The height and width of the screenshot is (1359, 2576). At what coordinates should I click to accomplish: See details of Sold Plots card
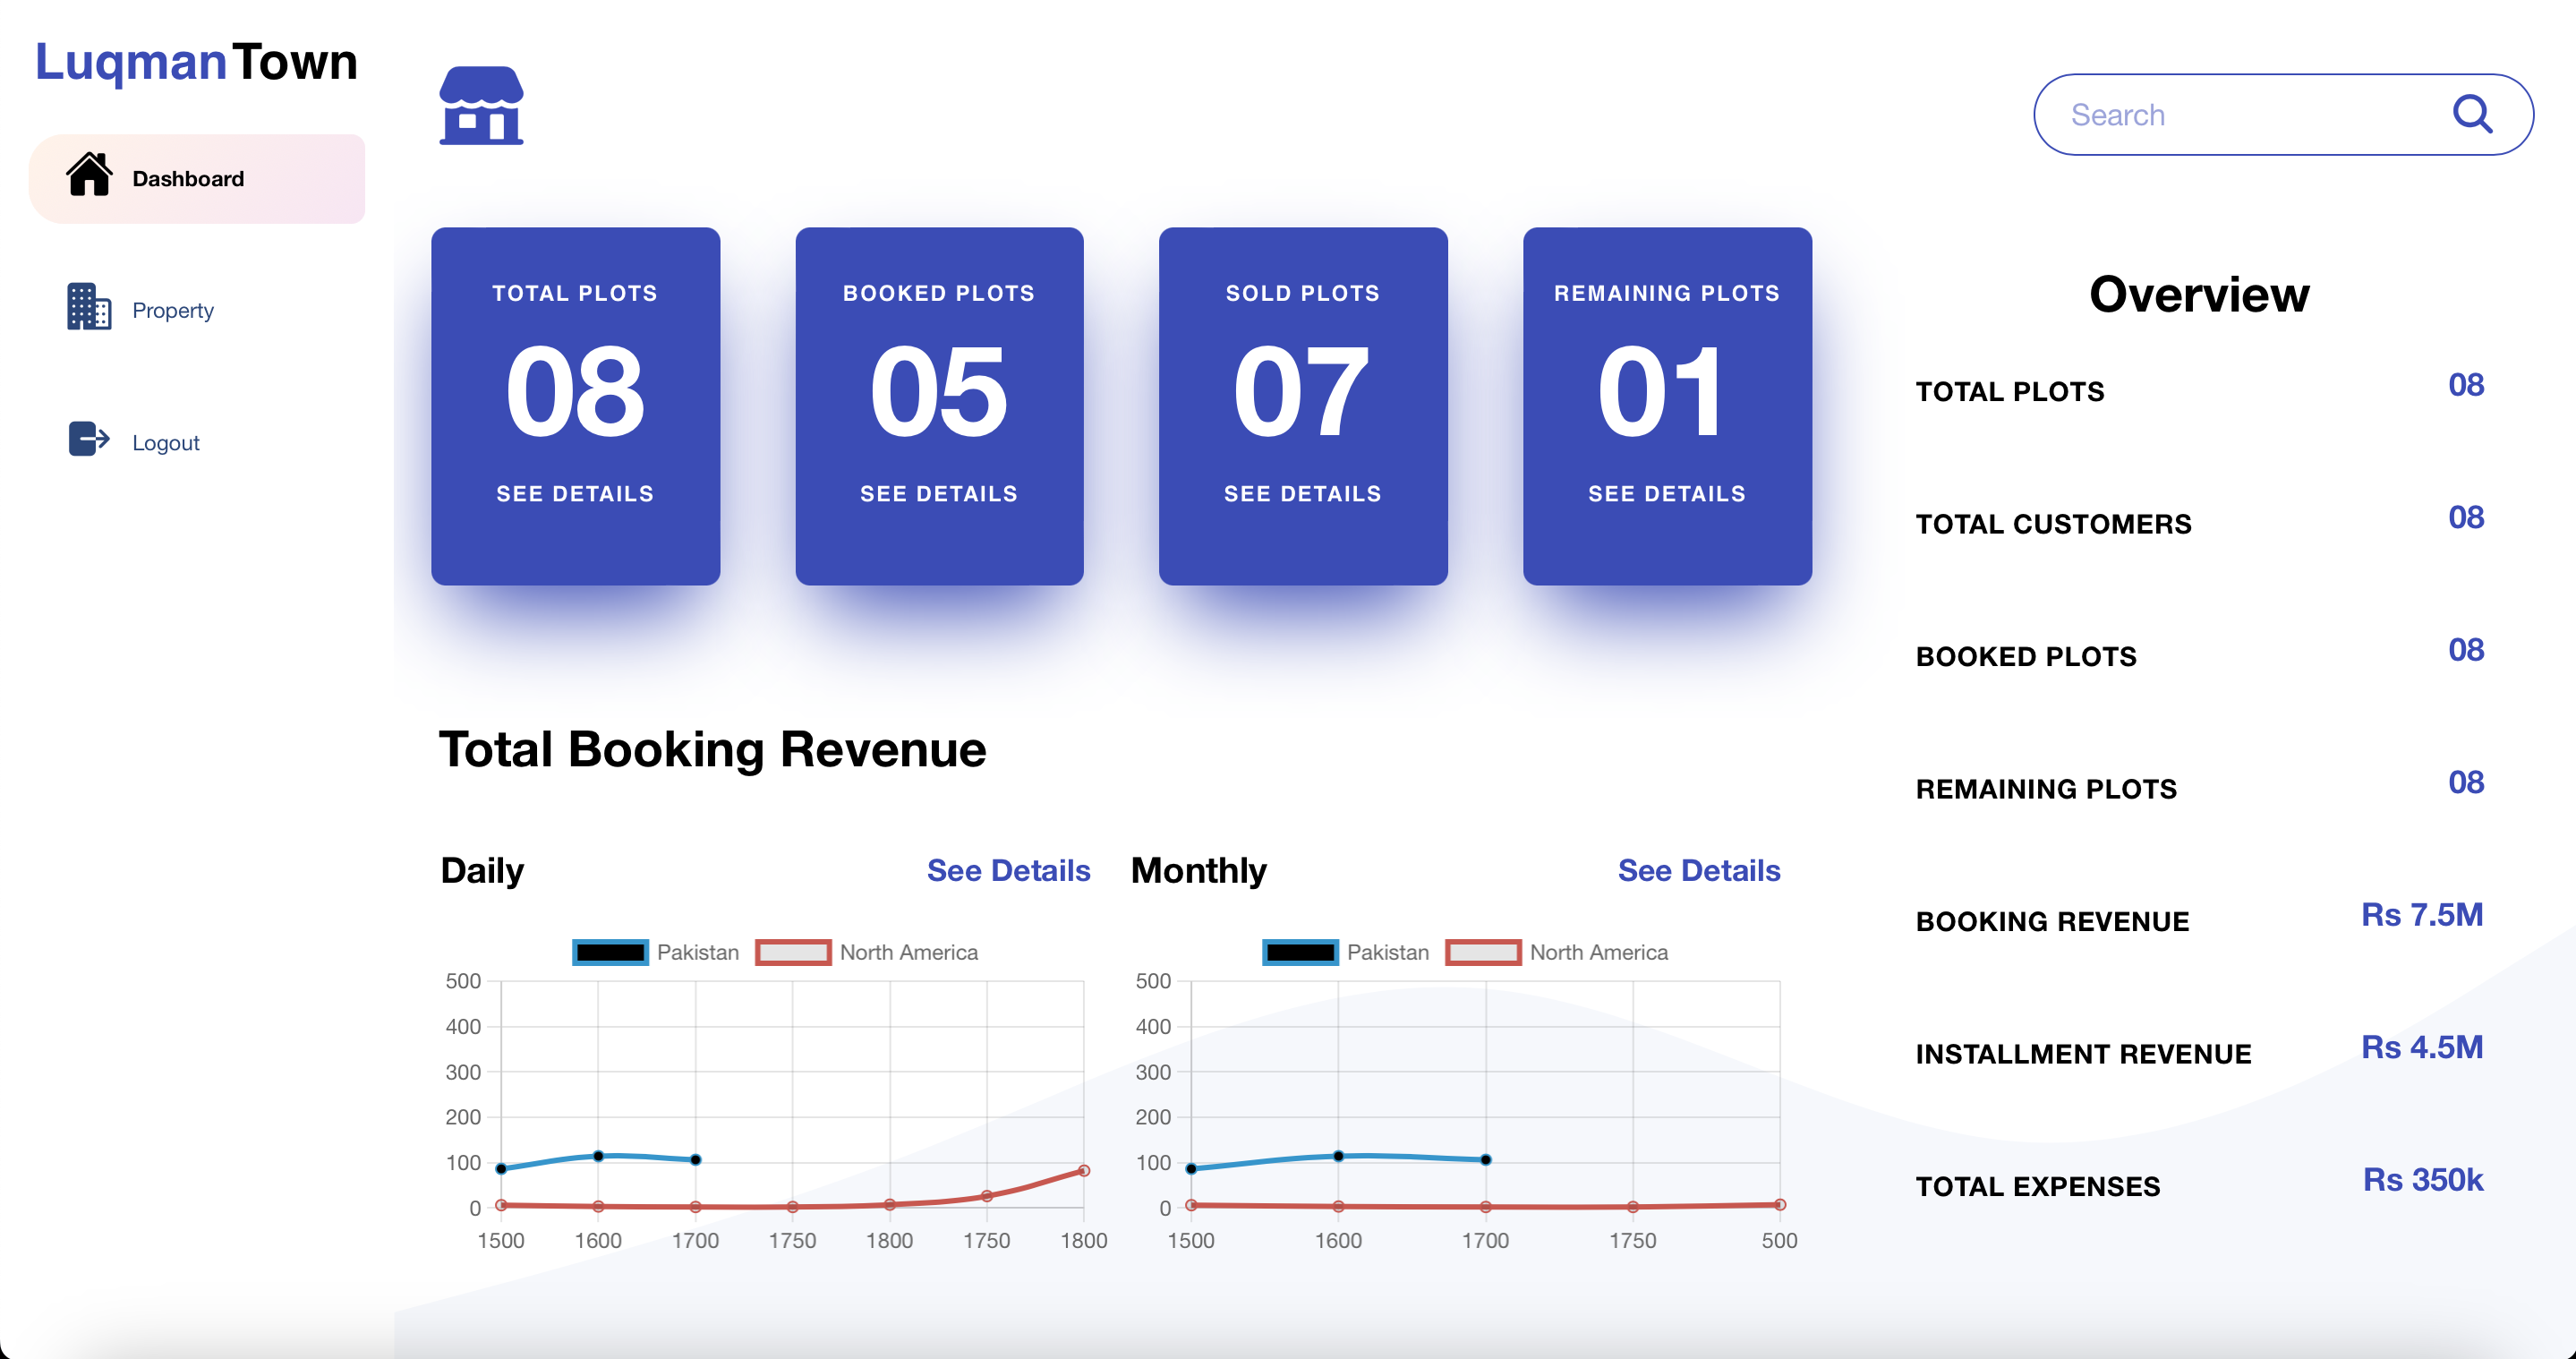1302,494
